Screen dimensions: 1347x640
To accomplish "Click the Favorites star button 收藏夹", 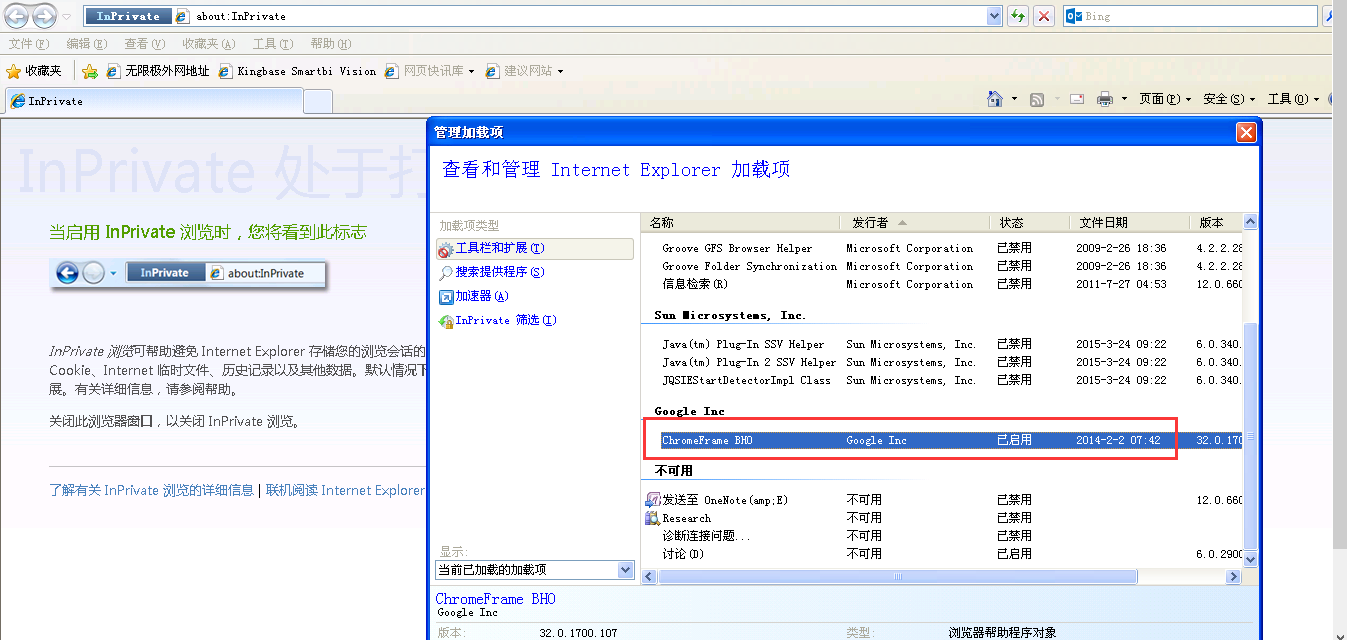I will (34, 71).
